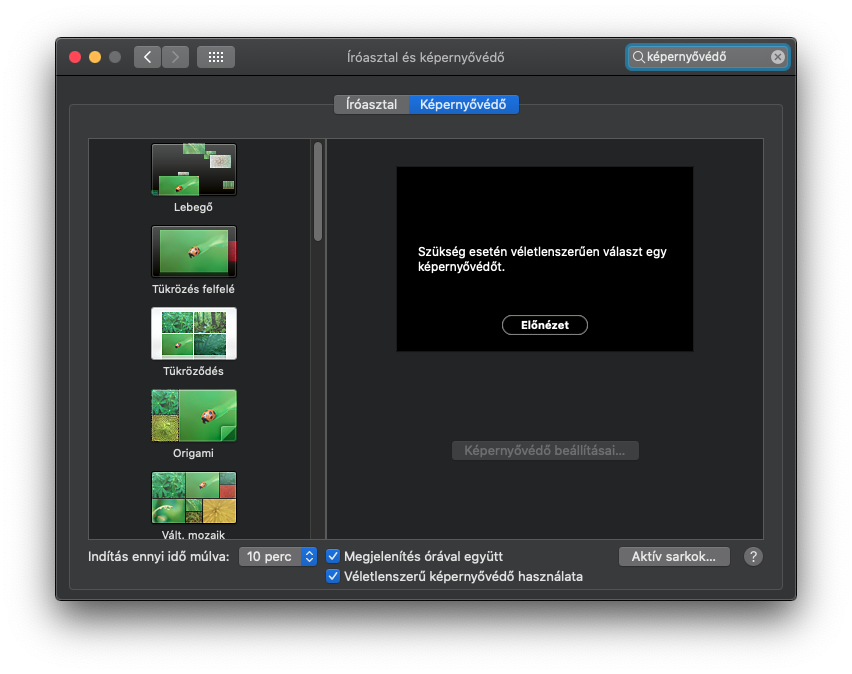Select the Tükrözés felfelé screensaver thumbnail
Viewport: 852px width, 674px height.
(194, 252)
